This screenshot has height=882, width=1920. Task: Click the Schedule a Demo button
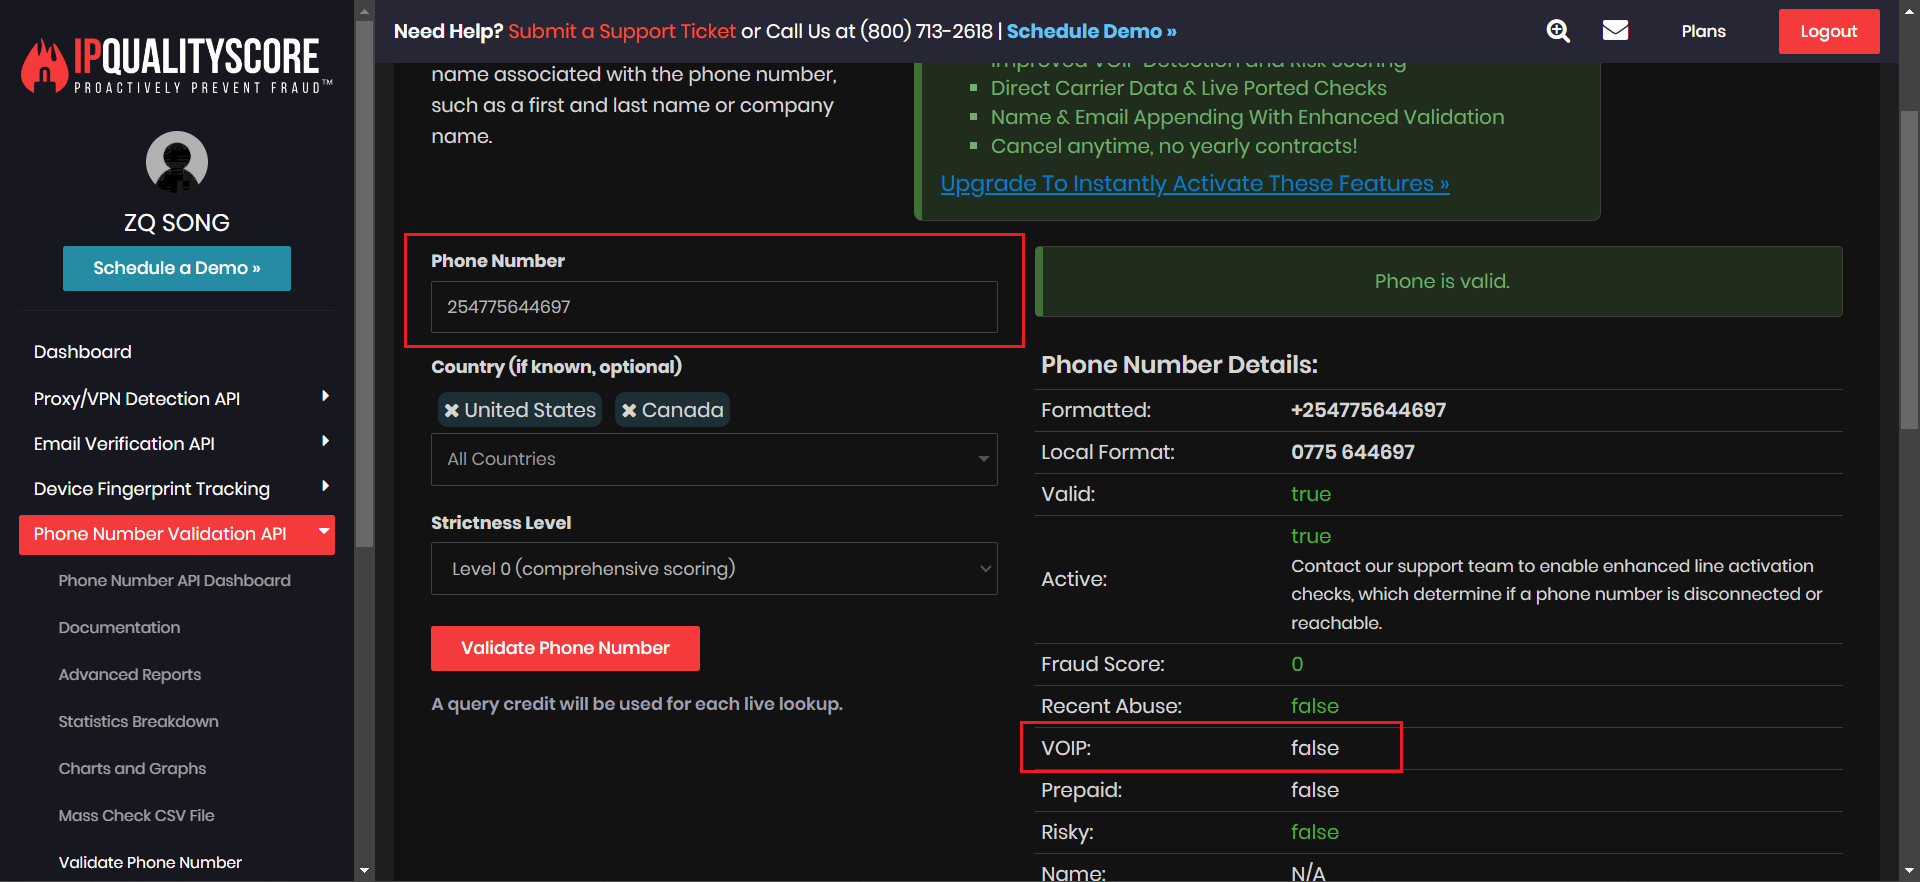pyautogui.click(x=177, y=268)
